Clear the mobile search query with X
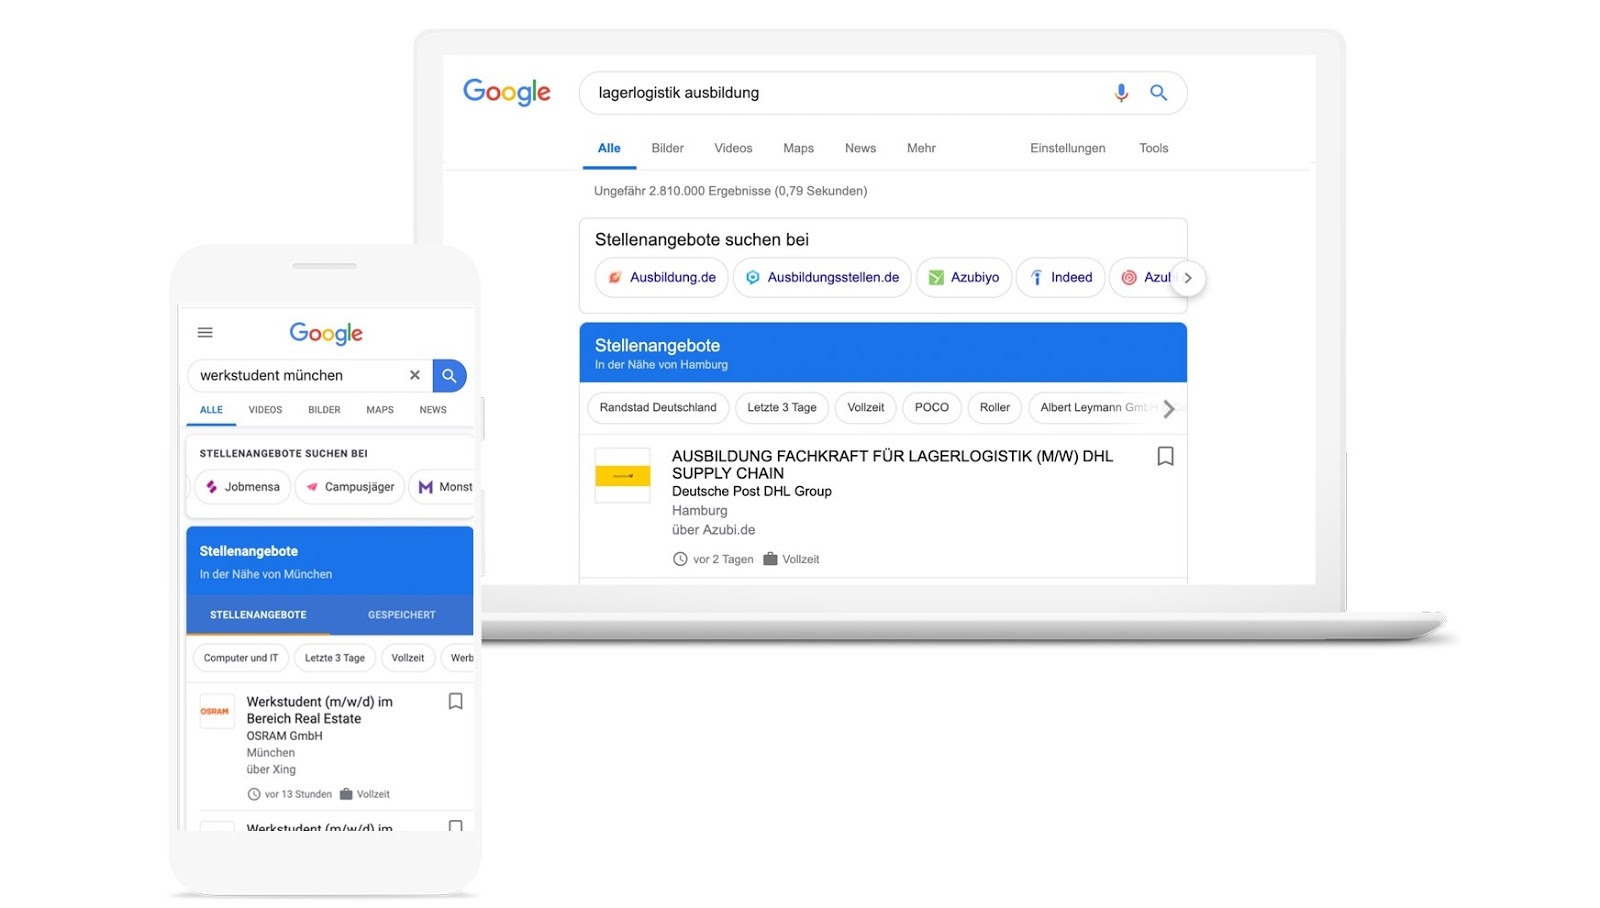The height and width of the screenshot is (908, 1600). [x=415, y=375]
